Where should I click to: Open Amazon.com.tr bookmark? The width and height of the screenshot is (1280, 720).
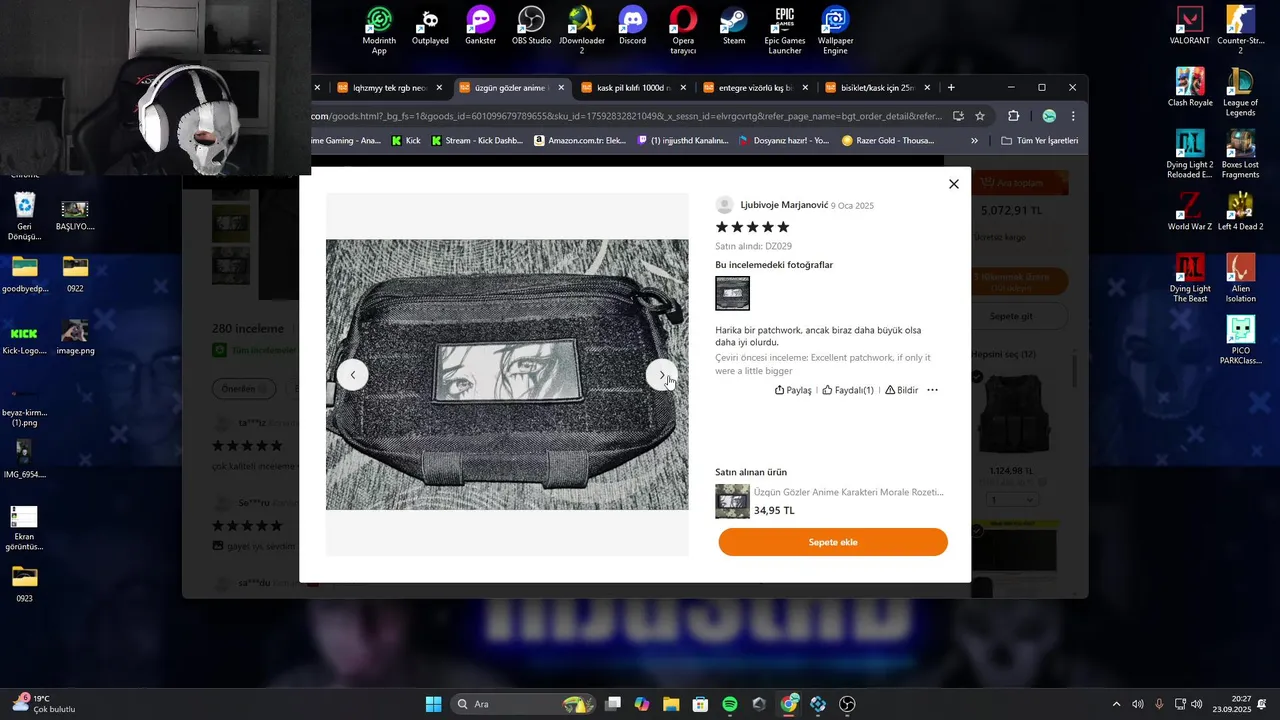coord(580,141)
